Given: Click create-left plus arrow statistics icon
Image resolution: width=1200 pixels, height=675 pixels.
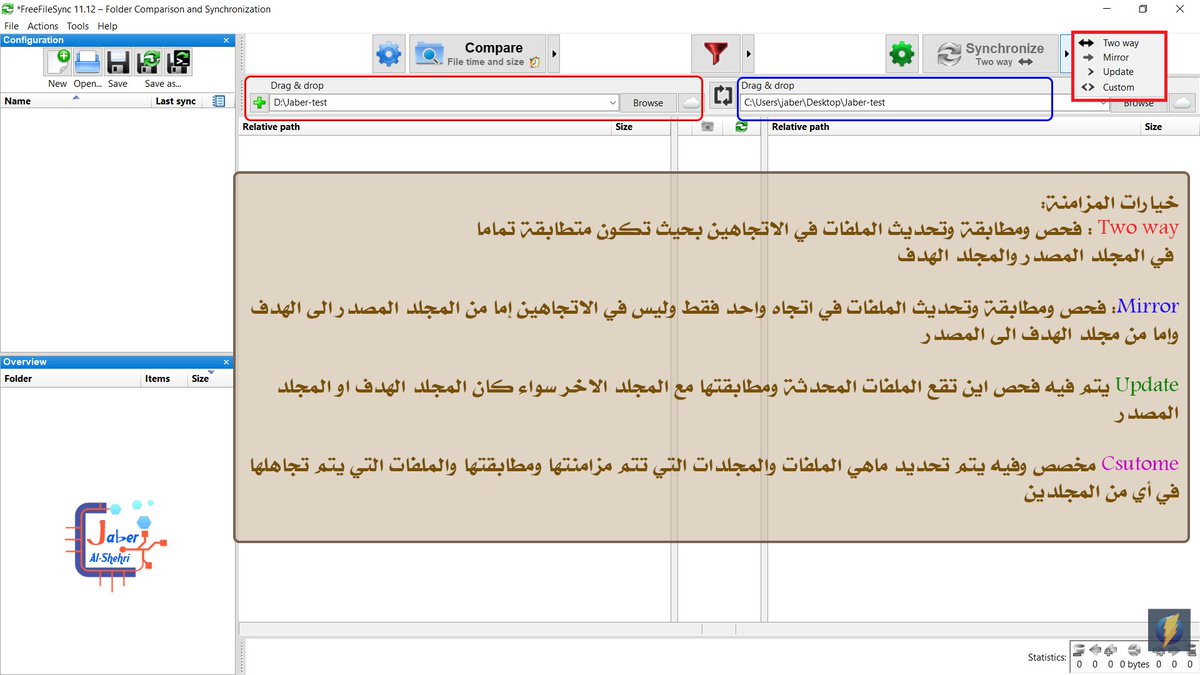Looking at the screenshot, I should (x=1110, y=650).
